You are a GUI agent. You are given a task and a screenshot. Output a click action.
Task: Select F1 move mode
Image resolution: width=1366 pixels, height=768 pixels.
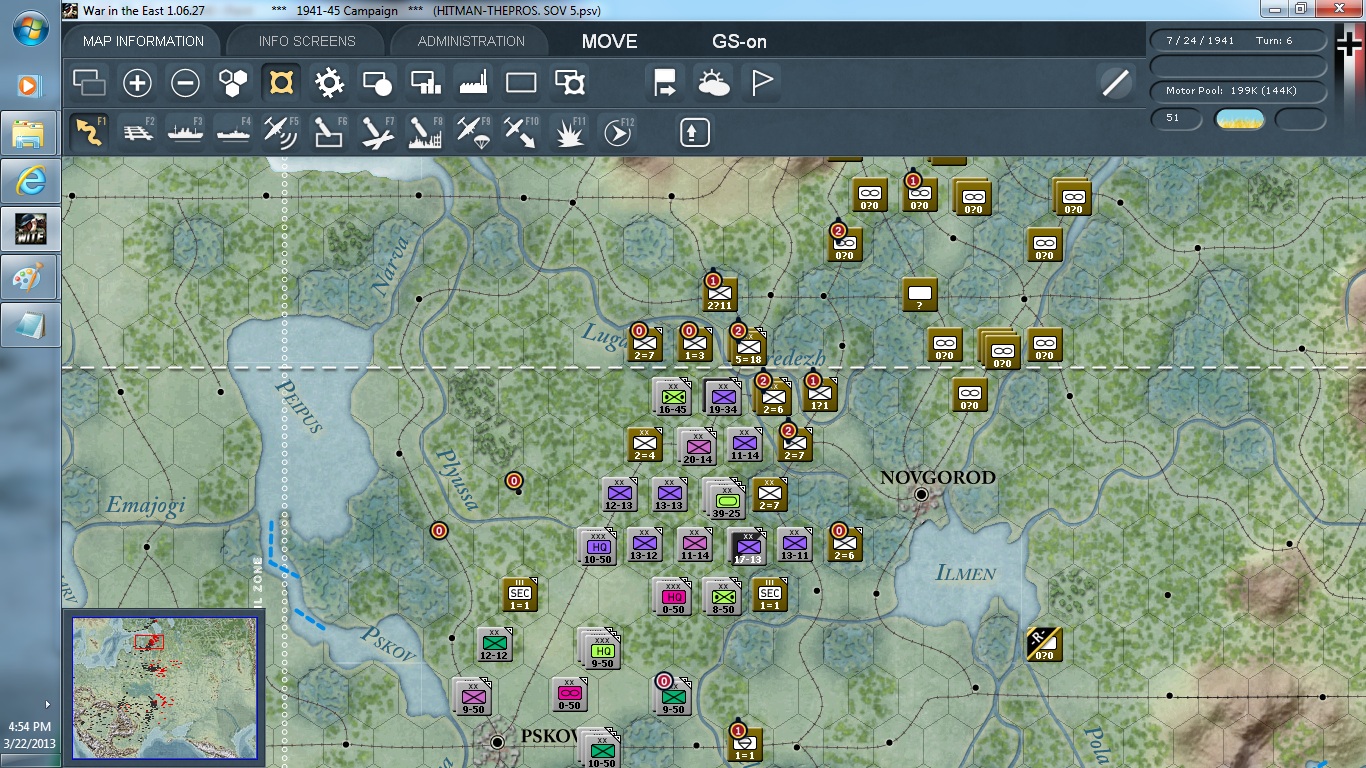[89, 132]
